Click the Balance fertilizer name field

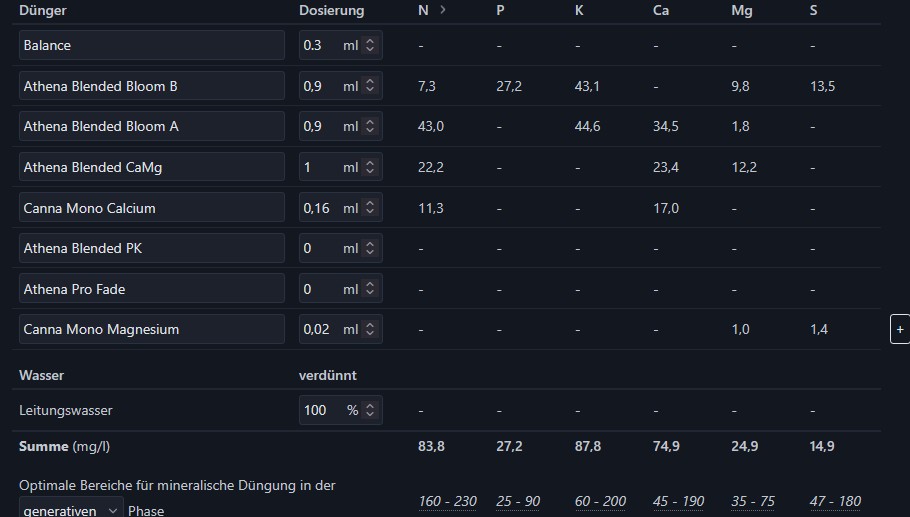[152, 46]
